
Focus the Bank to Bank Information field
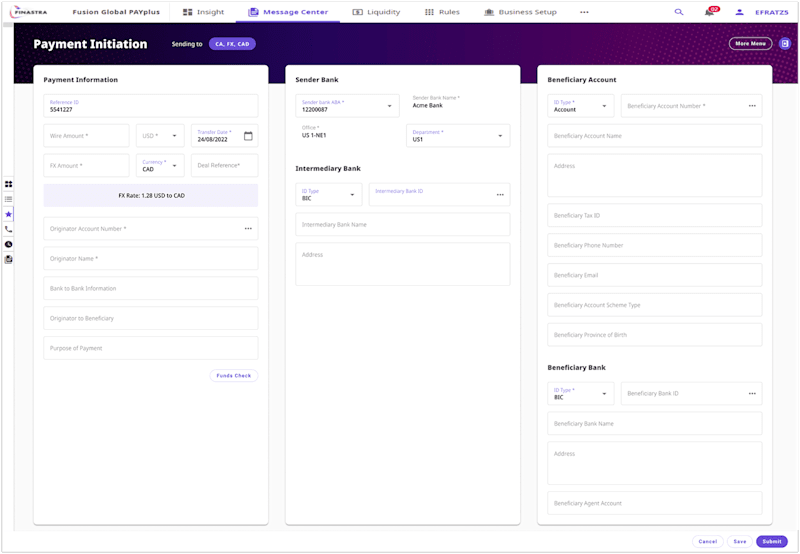[151, 288]
